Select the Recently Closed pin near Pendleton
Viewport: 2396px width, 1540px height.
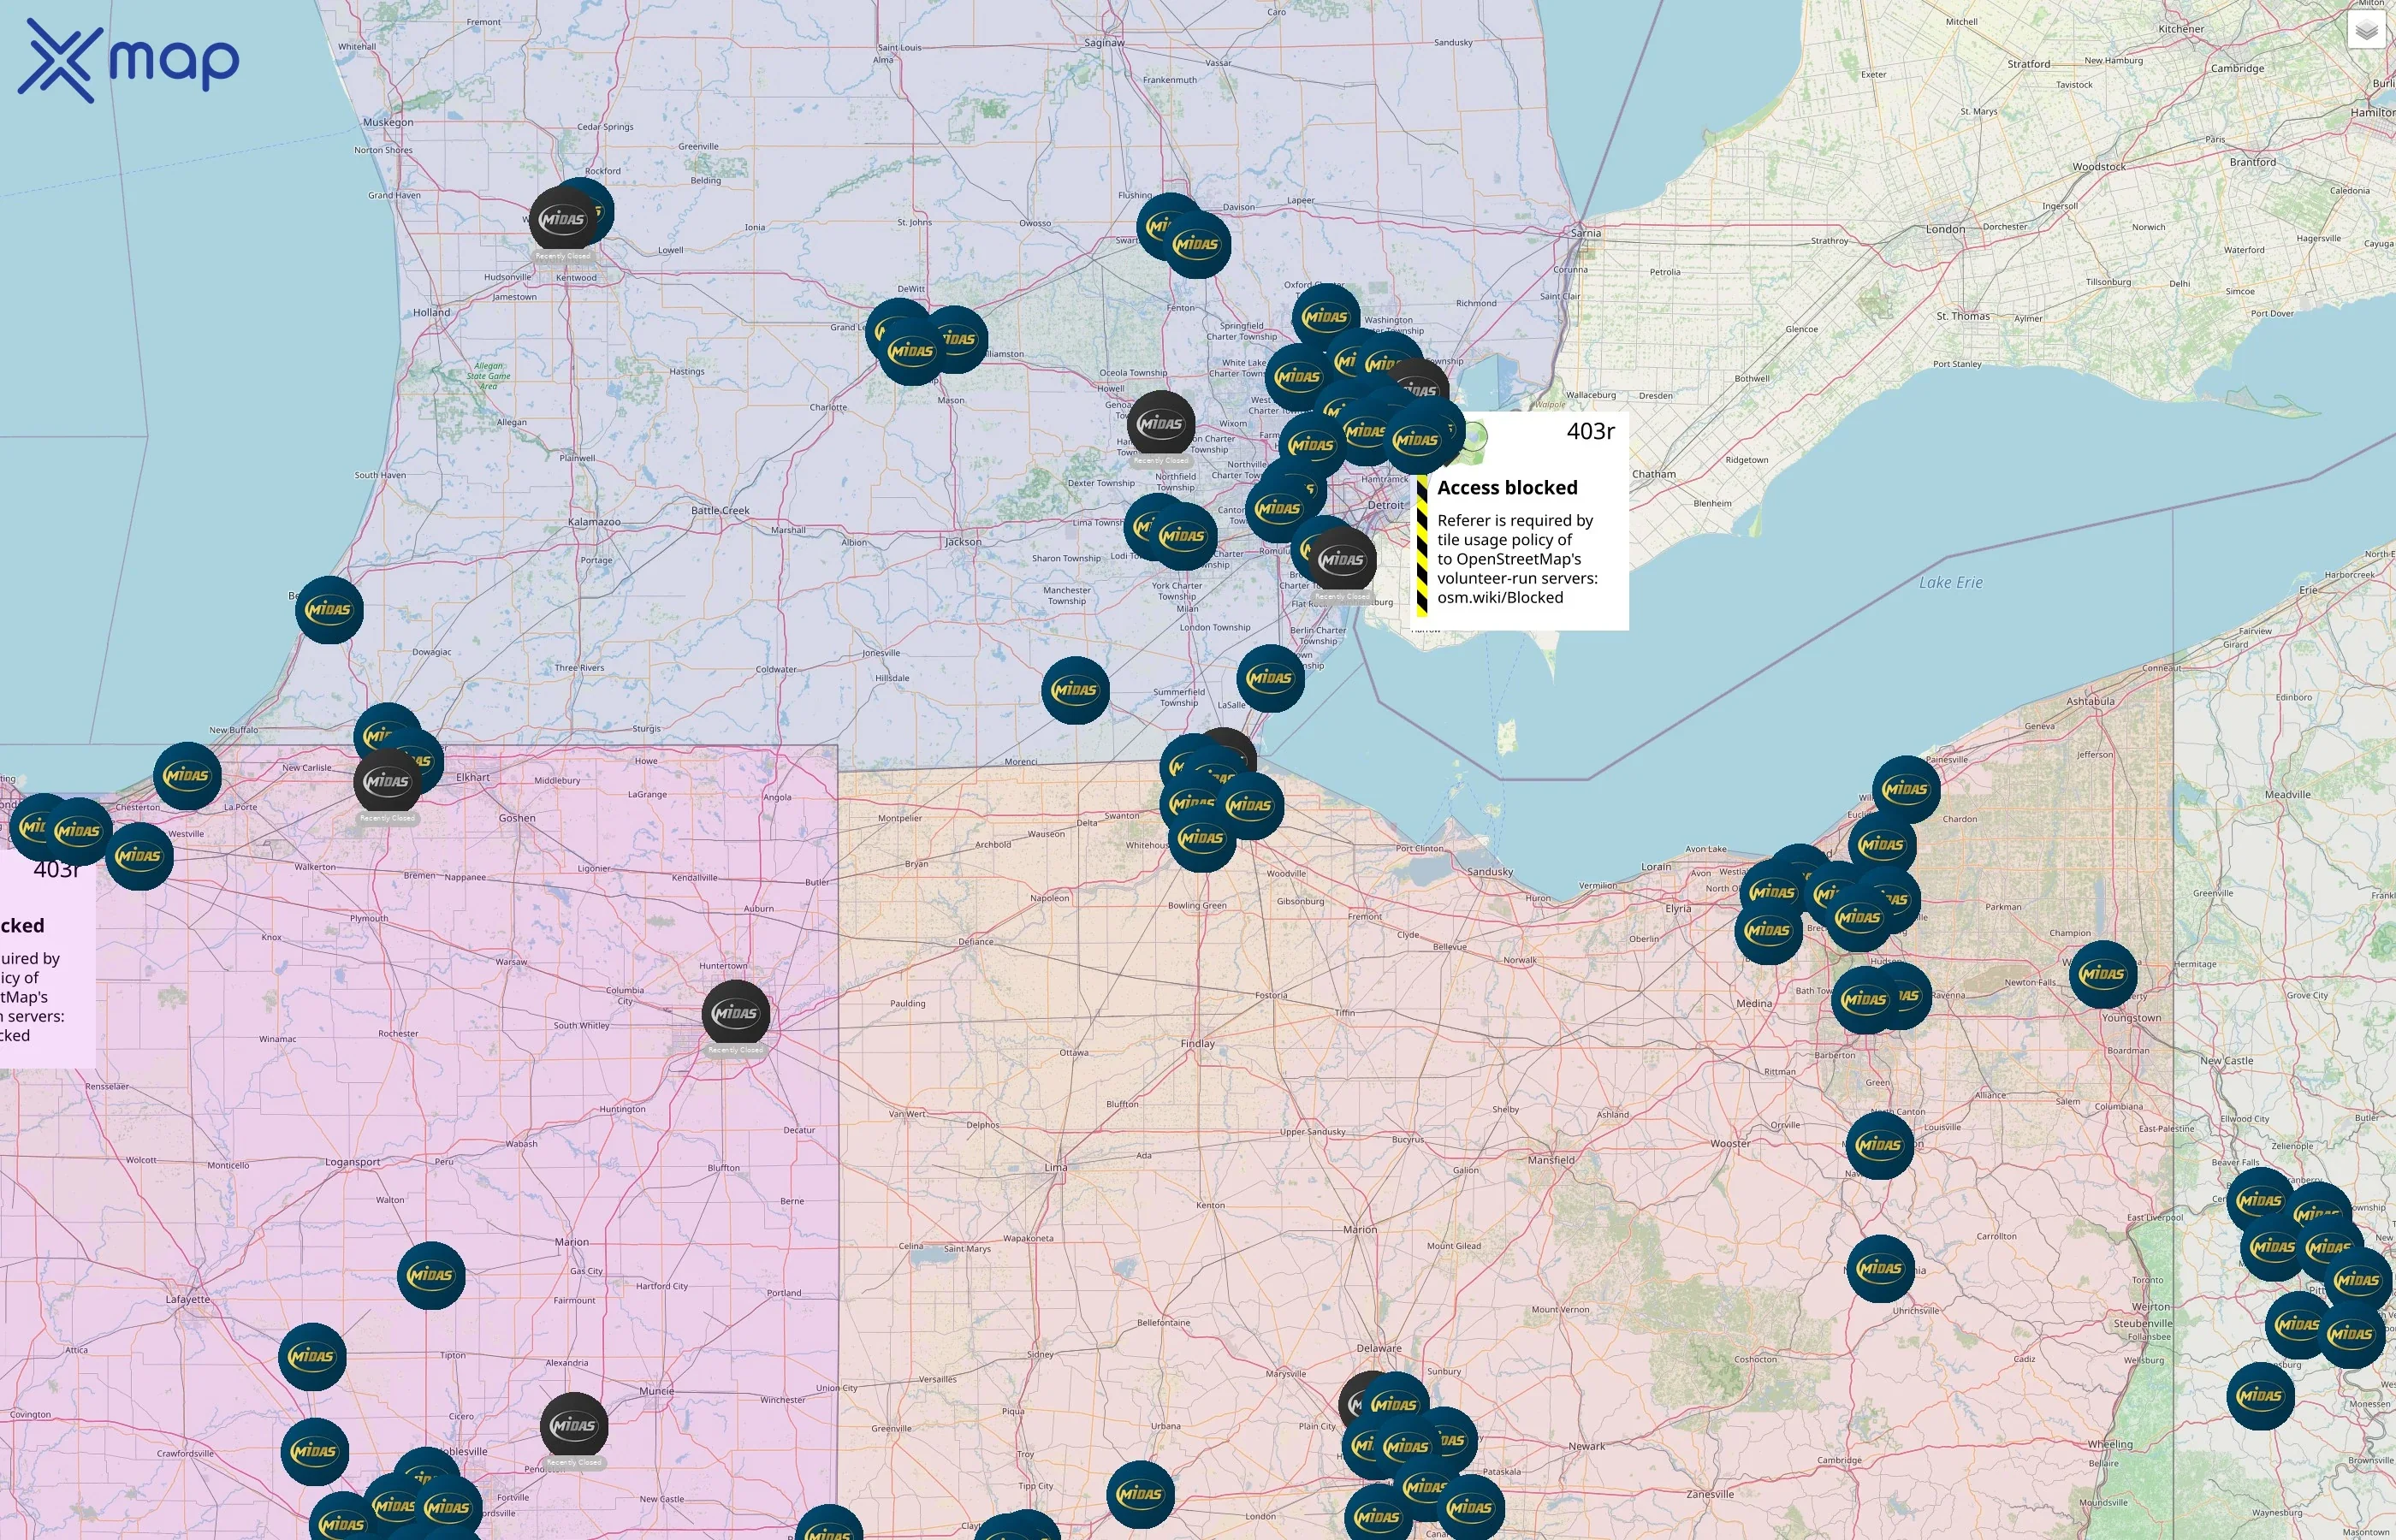click(x=575, y=1425)
